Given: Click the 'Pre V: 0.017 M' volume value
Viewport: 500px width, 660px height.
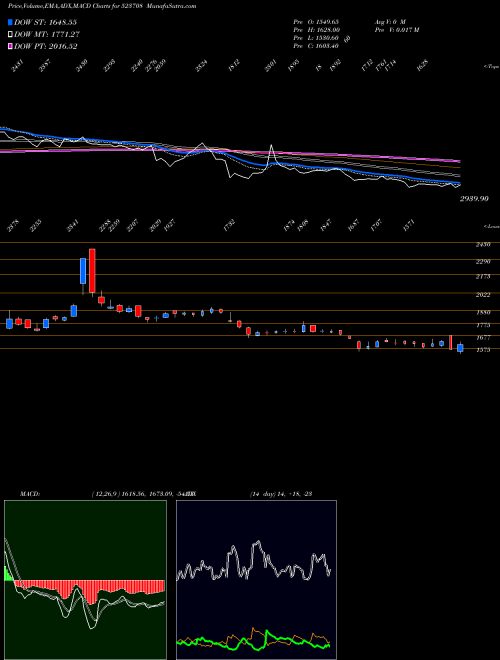Looking at the screenshot, I should 396,30.
